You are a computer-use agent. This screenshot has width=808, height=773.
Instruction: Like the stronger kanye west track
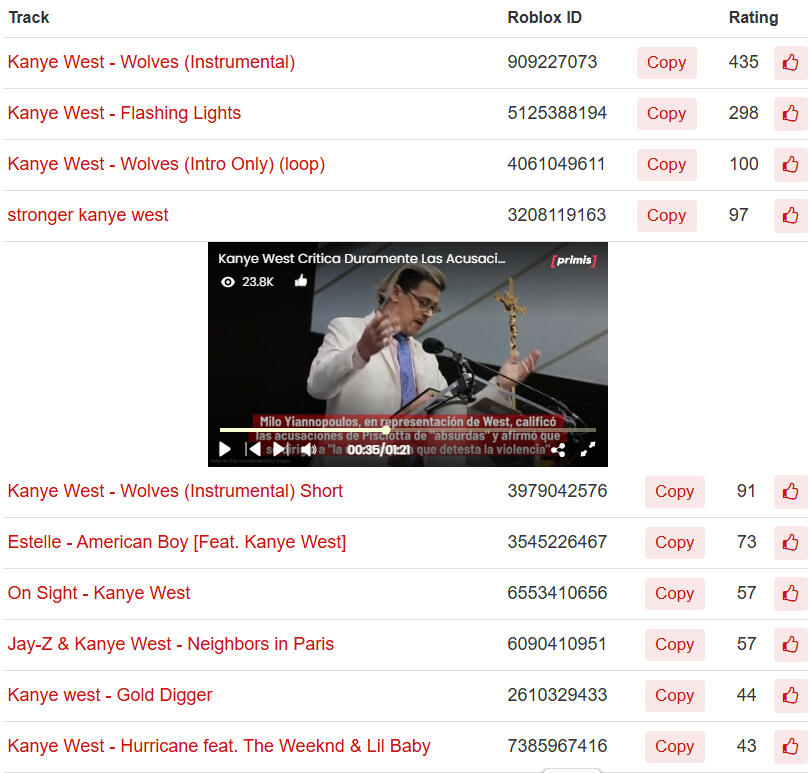click(x=790, y=215)
